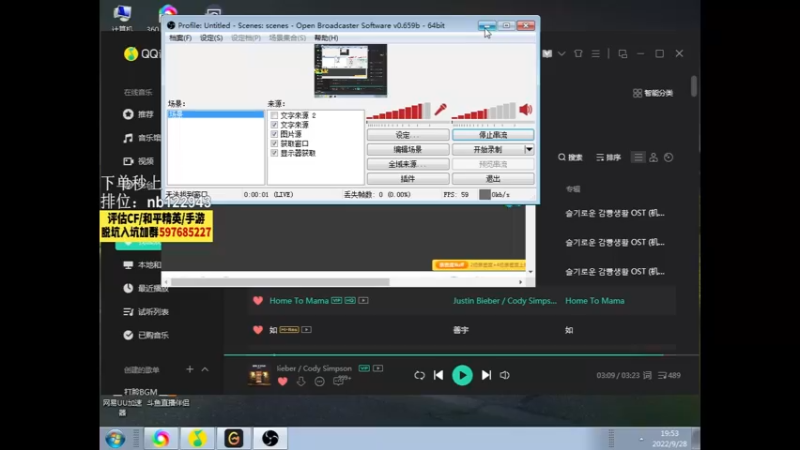
Task: Open 最近播放 in QQ Music sidebar
Action: click(146, 288)
